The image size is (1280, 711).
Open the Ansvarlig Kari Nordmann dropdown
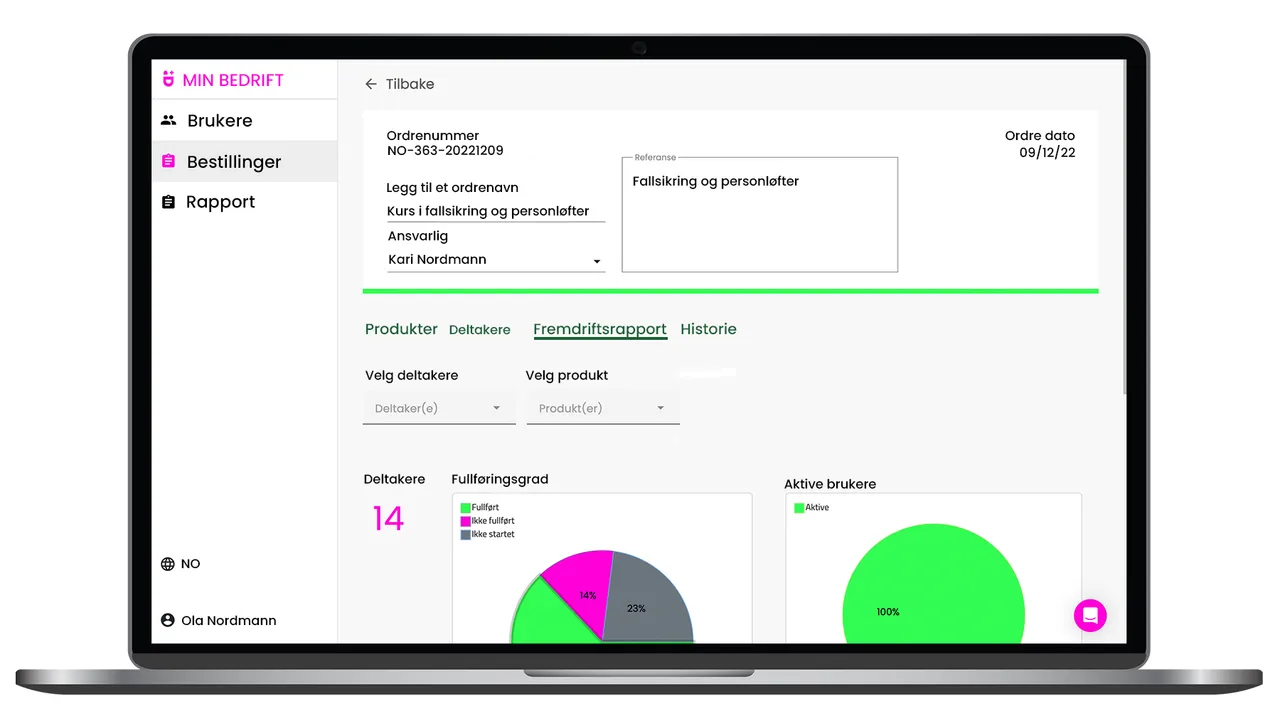point(496,260)
